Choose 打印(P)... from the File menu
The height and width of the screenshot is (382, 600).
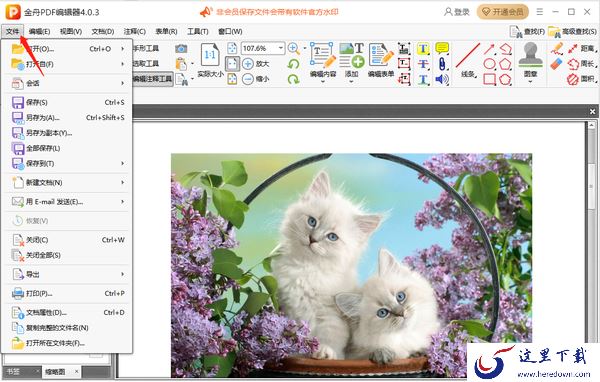(67, 293)
